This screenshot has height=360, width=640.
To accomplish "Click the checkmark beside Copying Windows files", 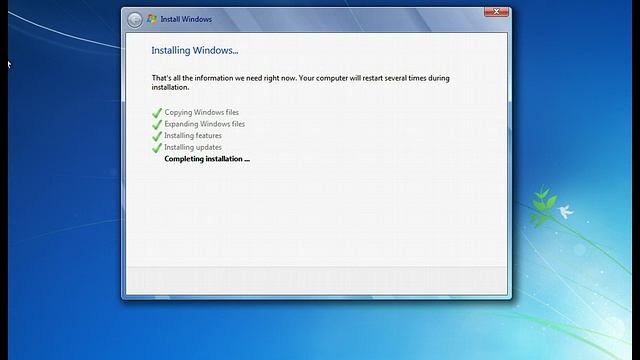I will click(157, 113).
